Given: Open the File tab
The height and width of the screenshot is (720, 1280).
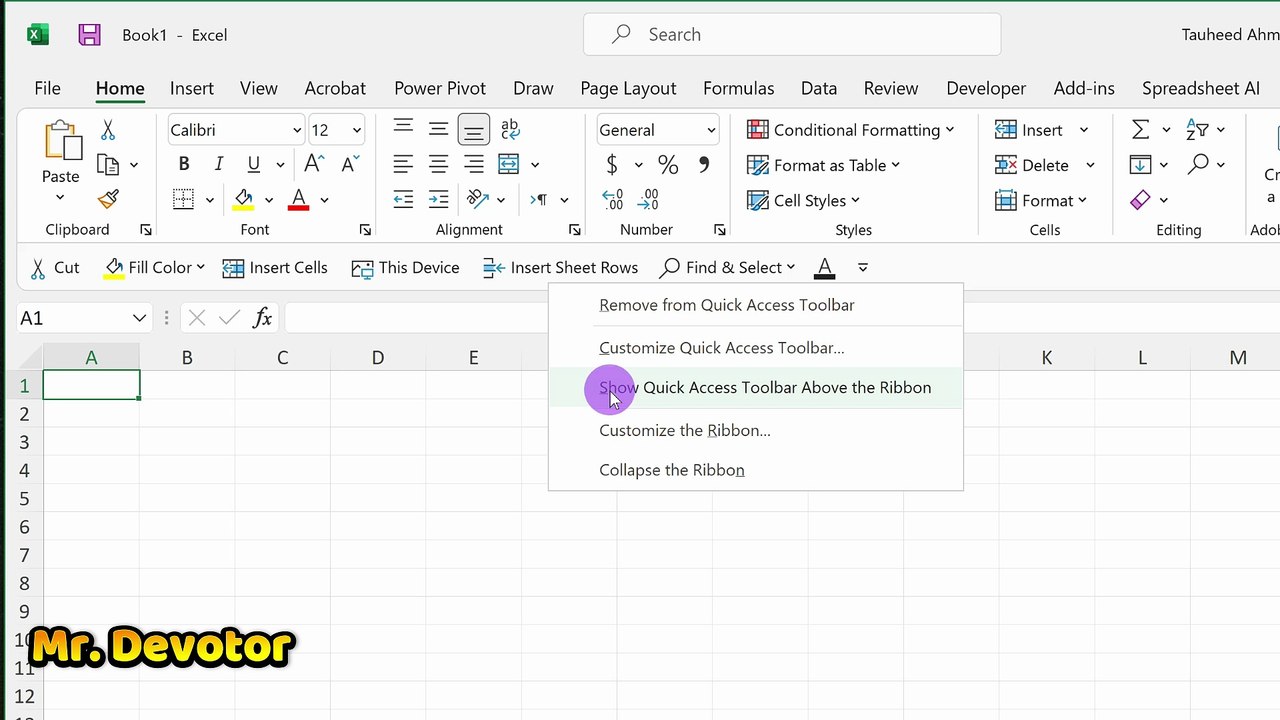Looking at the screenshot, I should 47,88.
